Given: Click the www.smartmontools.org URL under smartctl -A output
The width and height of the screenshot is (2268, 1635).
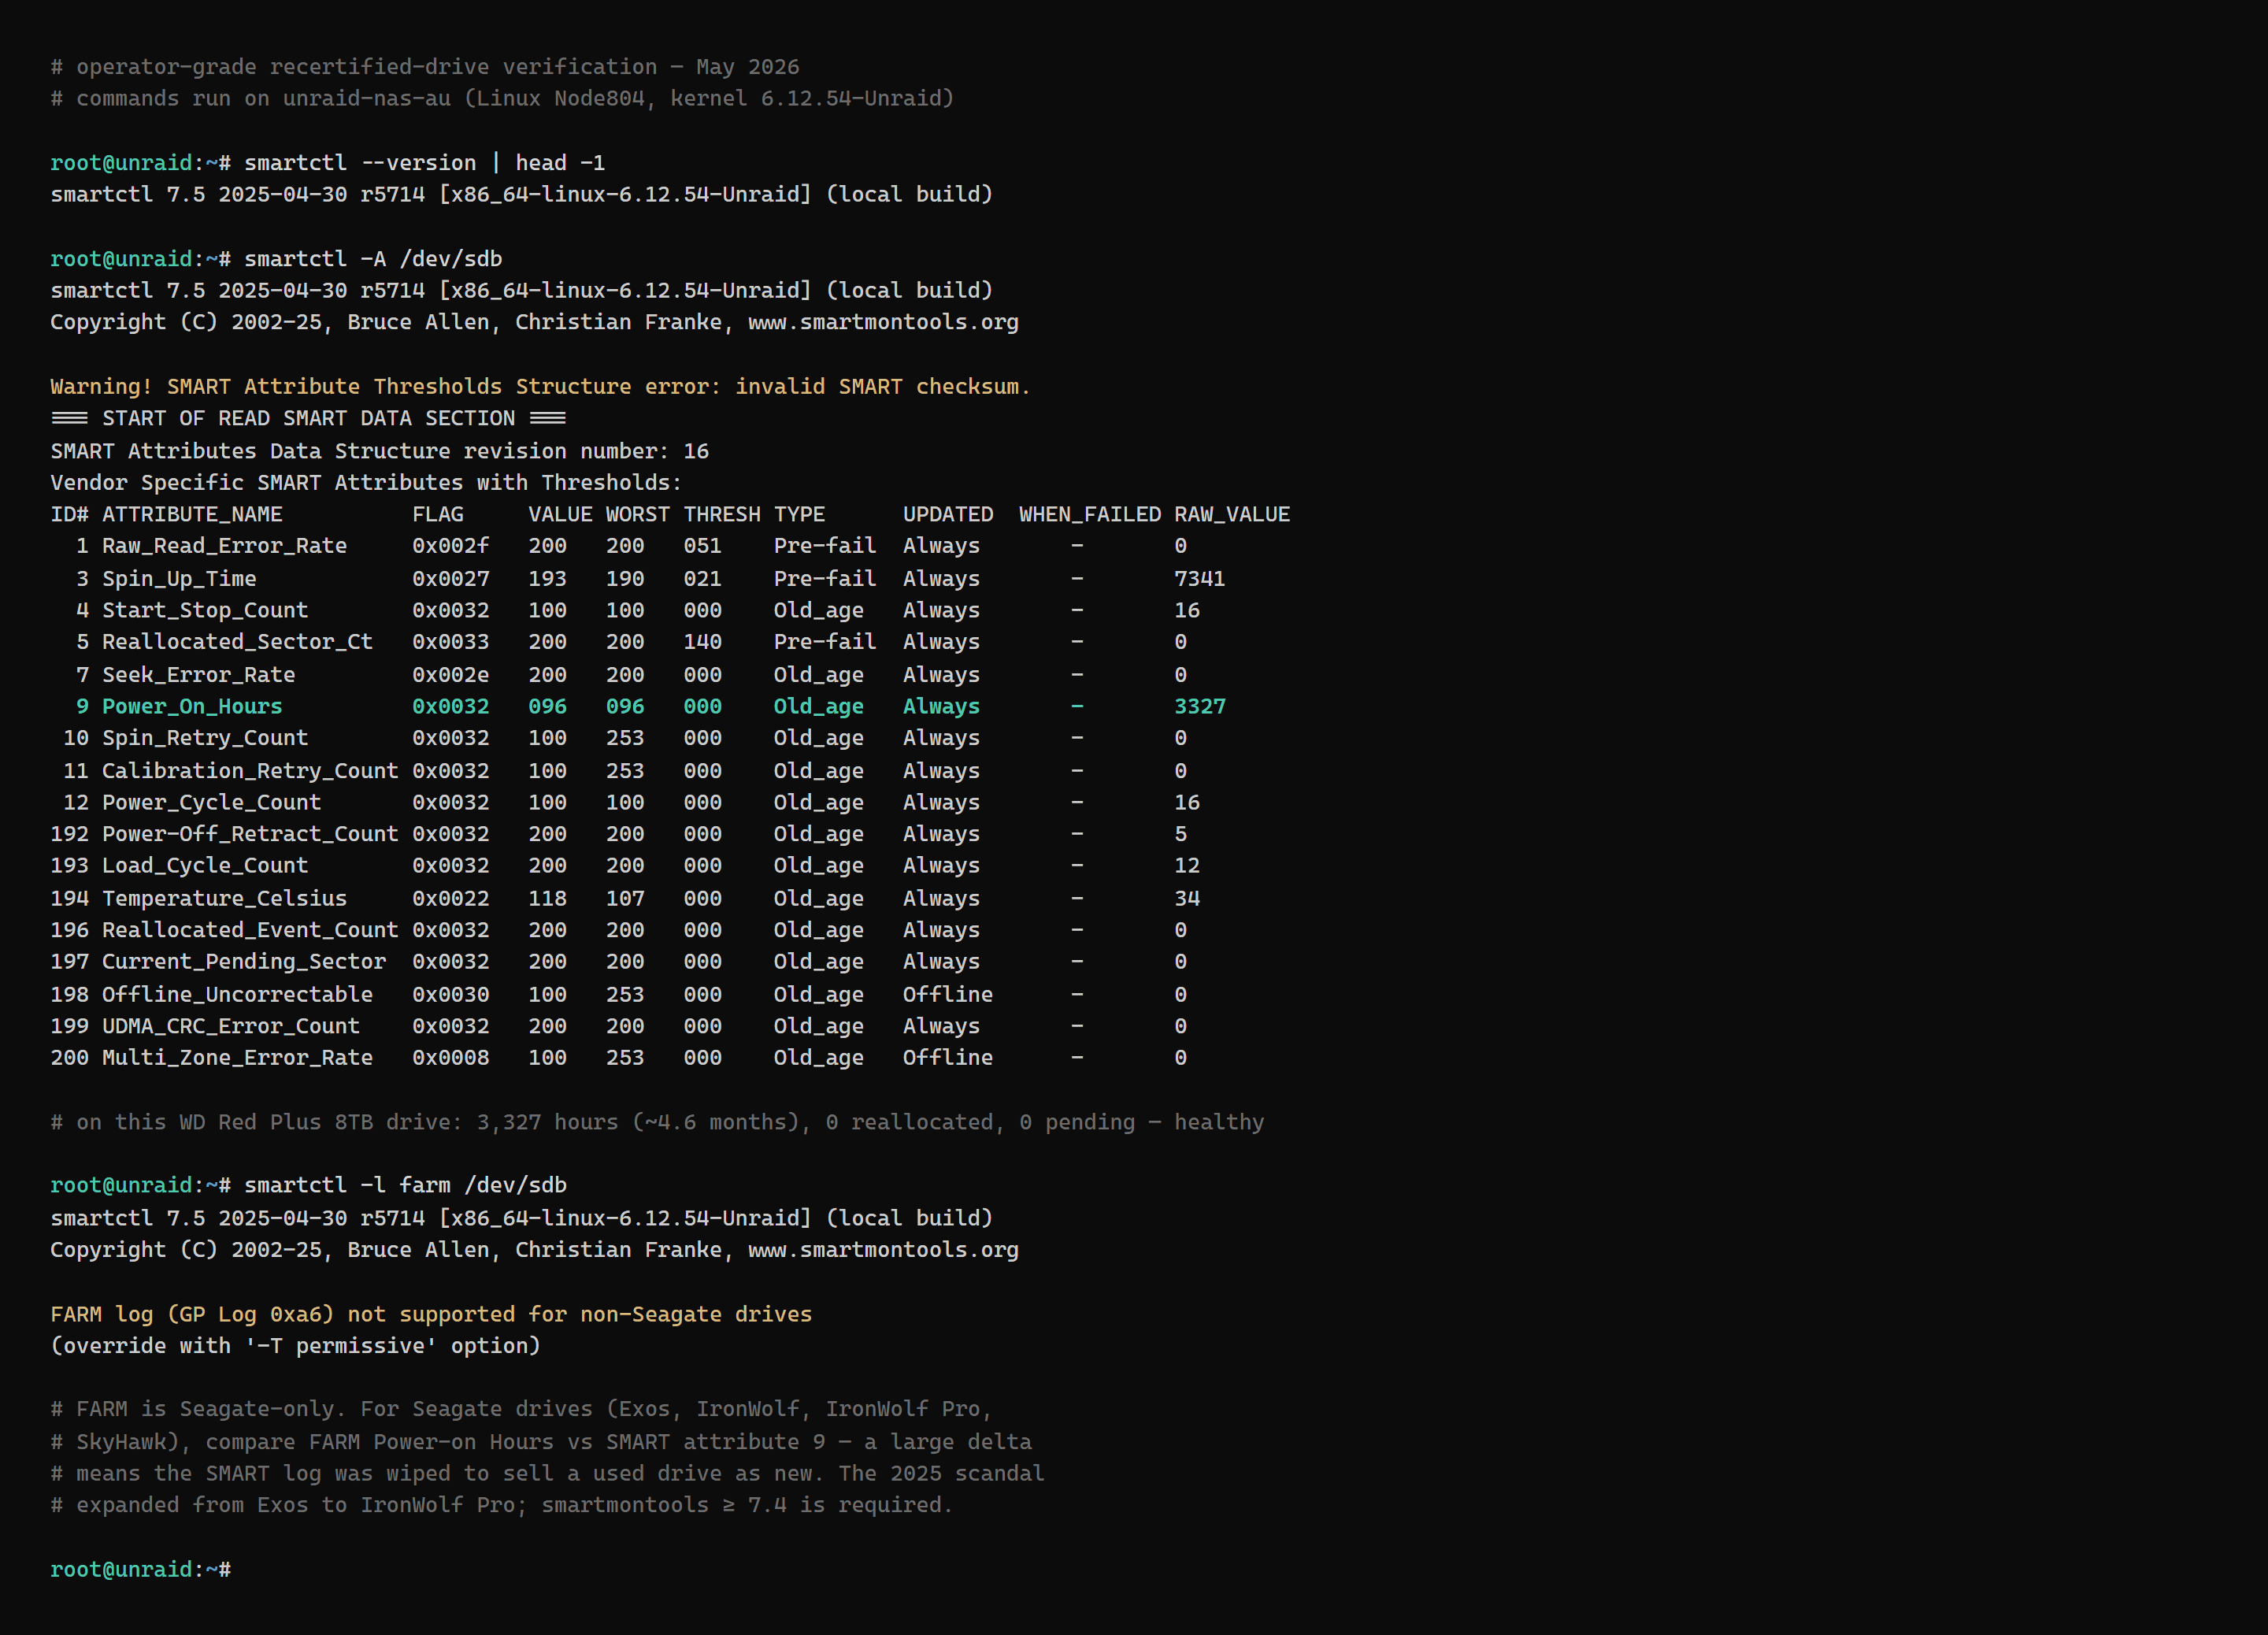Looking at the screenshot, I should (x=883, y=322).
